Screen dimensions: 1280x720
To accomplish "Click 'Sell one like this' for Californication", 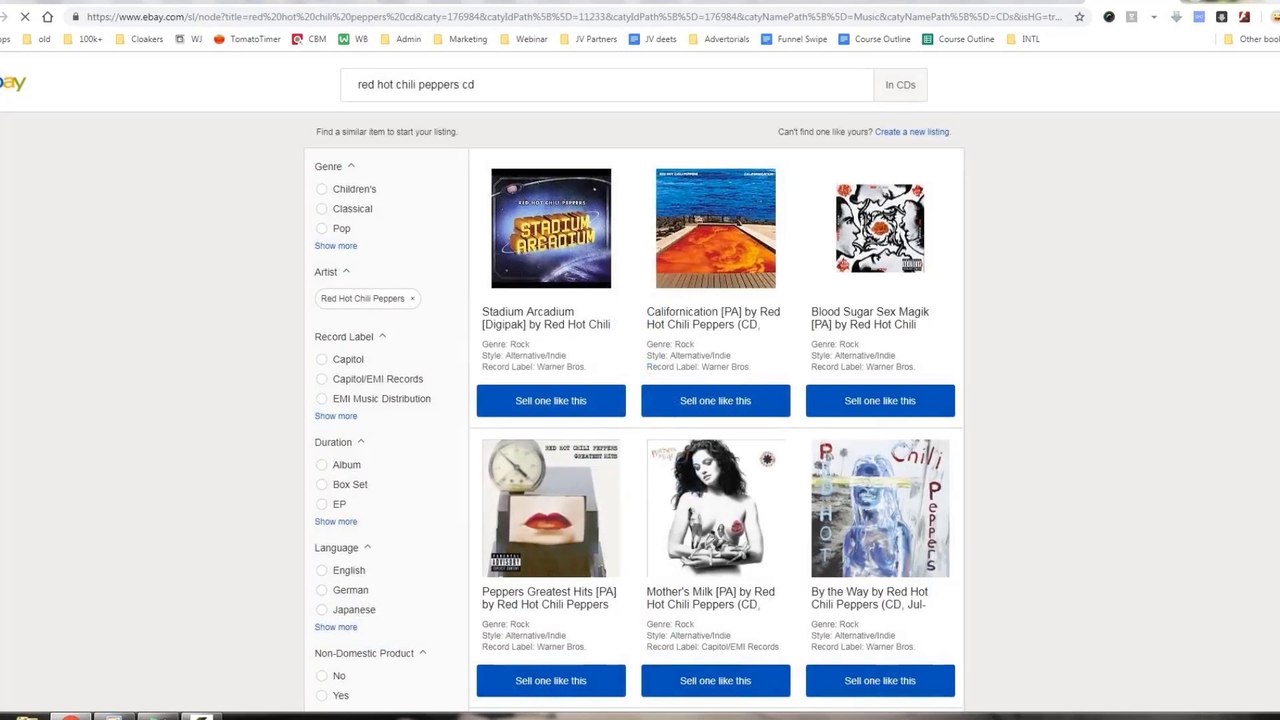I will 715,401.
